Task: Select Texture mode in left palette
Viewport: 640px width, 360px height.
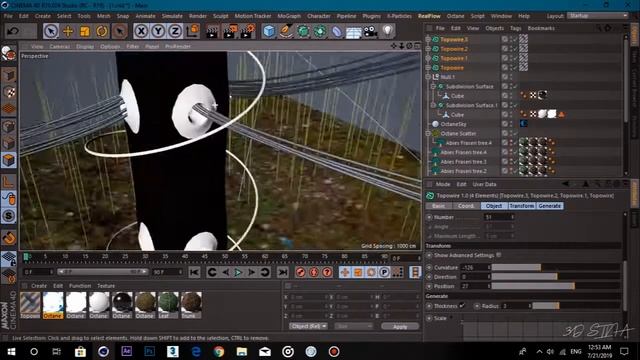Action: [9, 92]
